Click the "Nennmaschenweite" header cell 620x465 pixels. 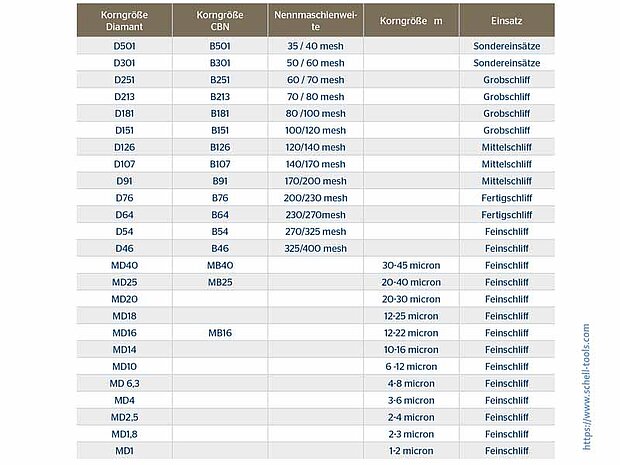pyautogui.click(x=315, y=20)
